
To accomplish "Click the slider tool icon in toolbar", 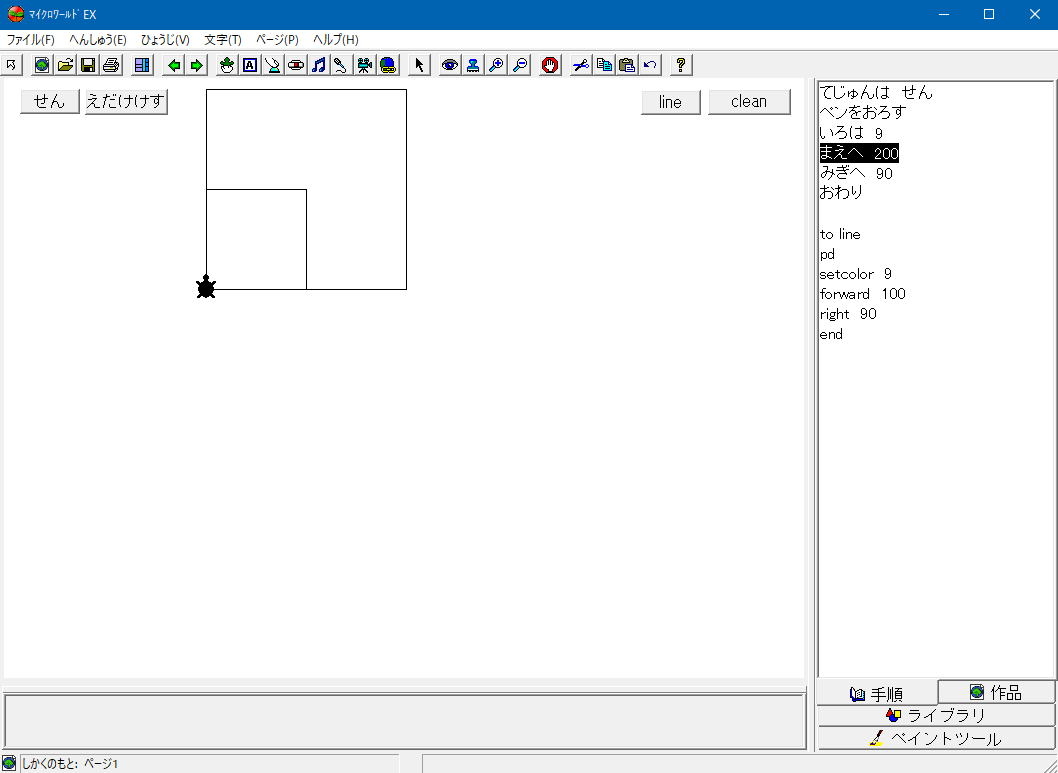I will tap(273, 65).
